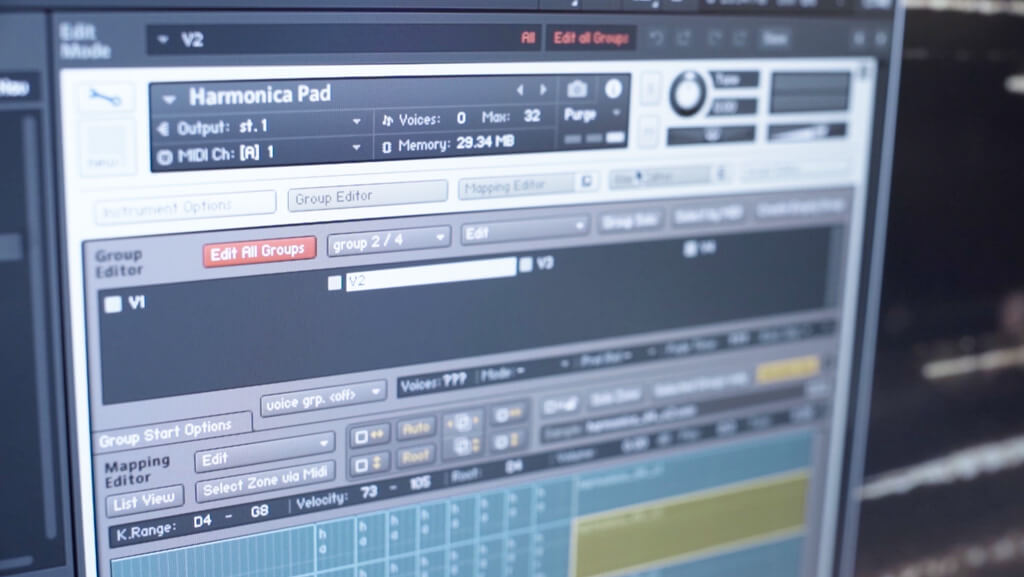Screen dimensions: 1024x577
Task: Click upper auto-spread key ranges icon
Action: [462, 422]
